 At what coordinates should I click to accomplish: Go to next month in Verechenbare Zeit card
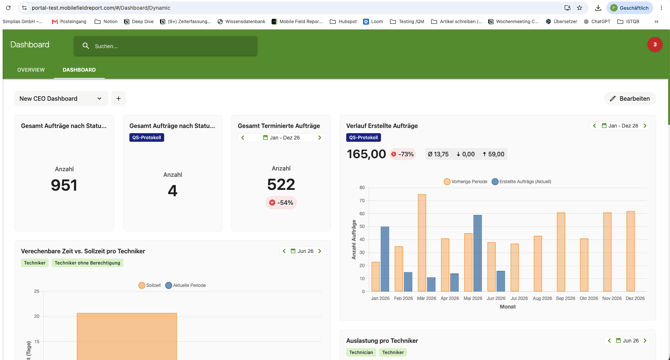319,251
